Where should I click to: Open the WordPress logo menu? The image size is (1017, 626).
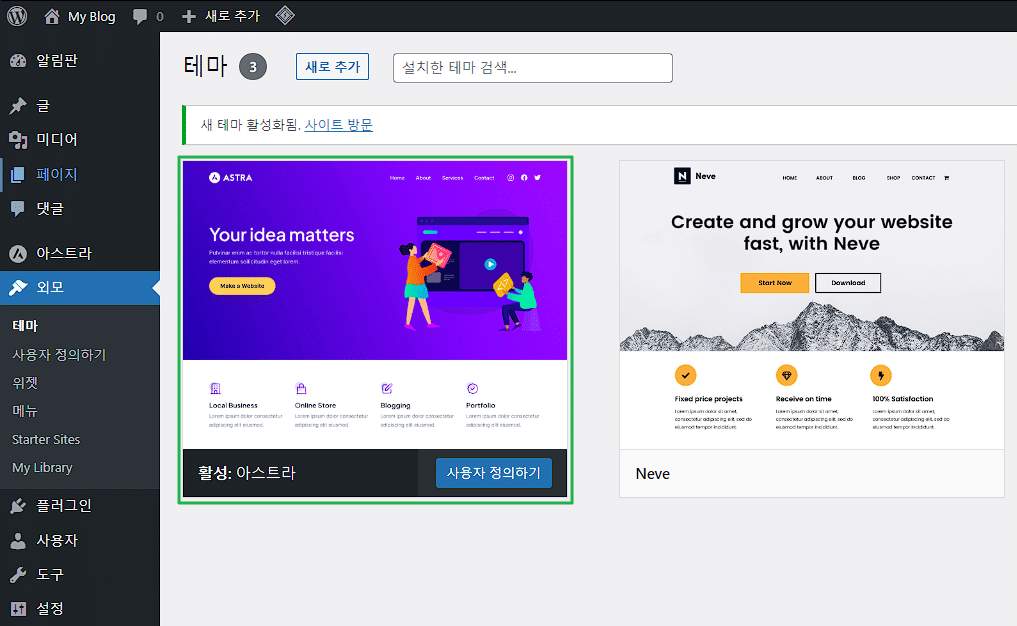click(17, 16)
